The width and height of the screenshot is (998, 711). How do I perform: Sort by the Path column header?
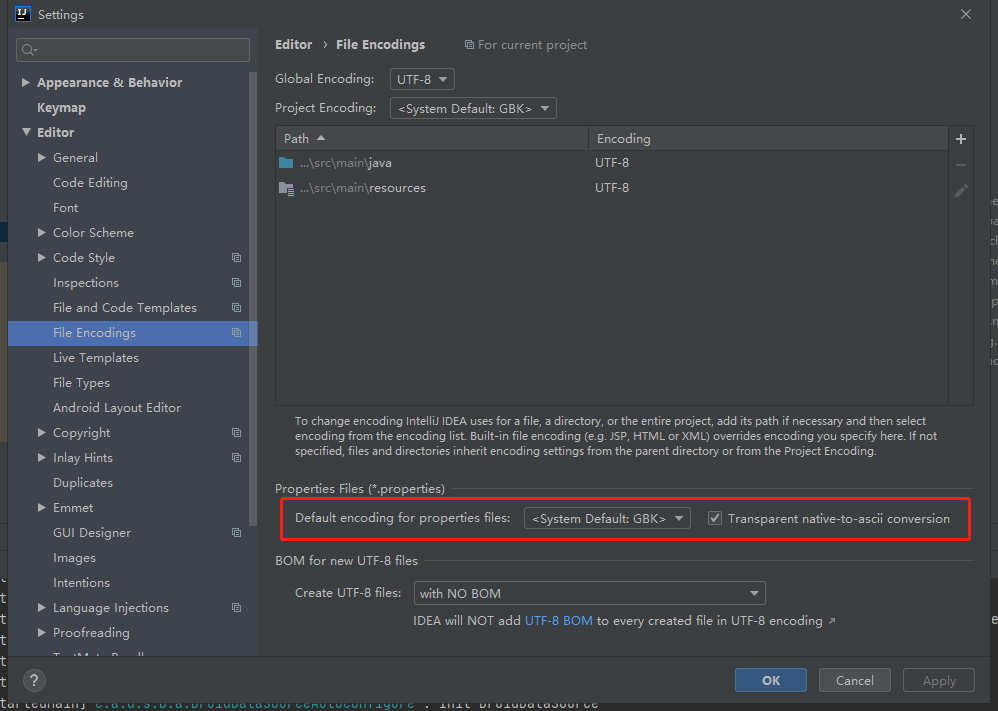click(432, 139)
